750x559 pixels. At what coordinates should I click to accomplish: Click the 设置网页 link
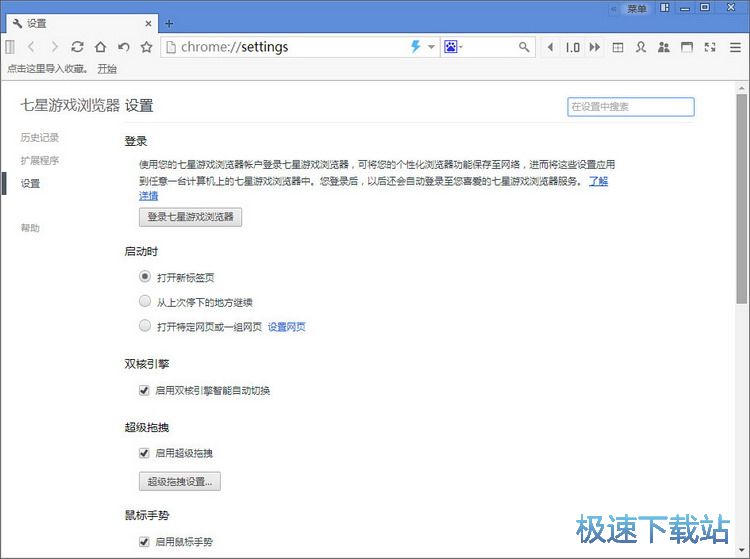(286, 327)
